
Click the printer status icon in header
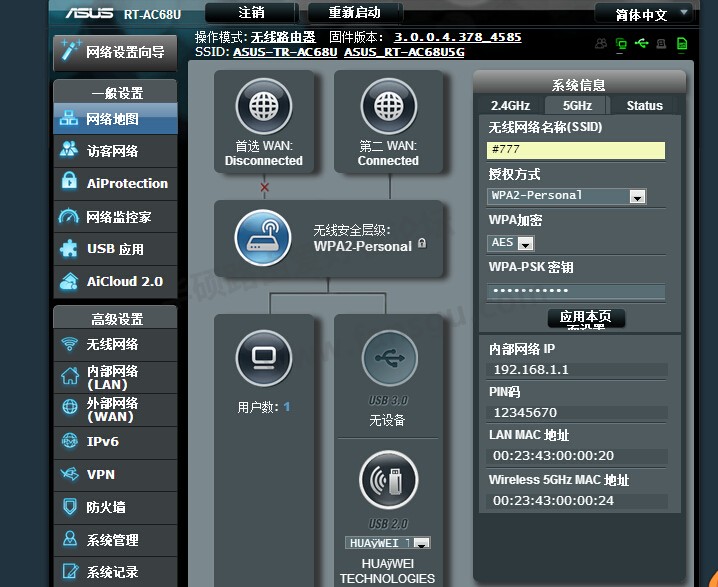coord(661,43)
